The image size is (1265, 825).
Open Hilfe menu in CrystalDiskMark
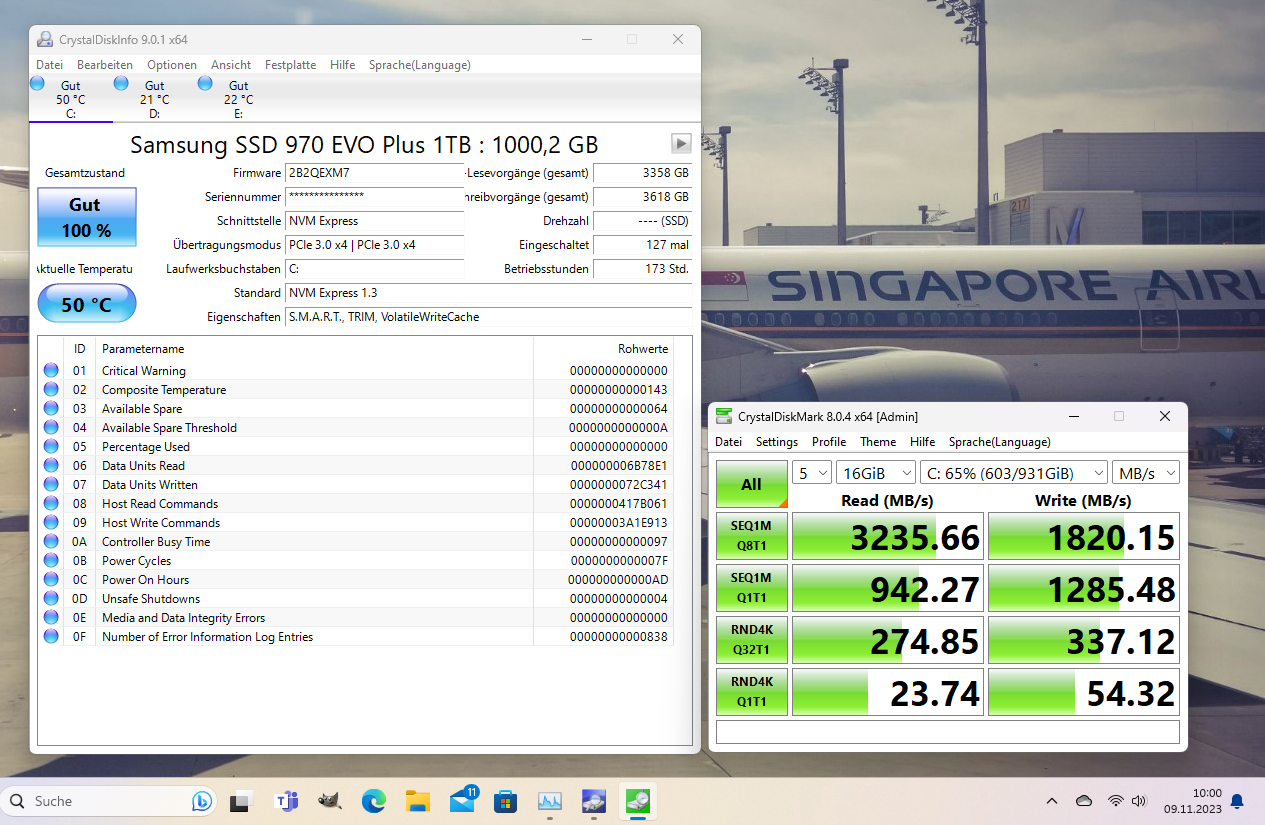coord(923,442)
